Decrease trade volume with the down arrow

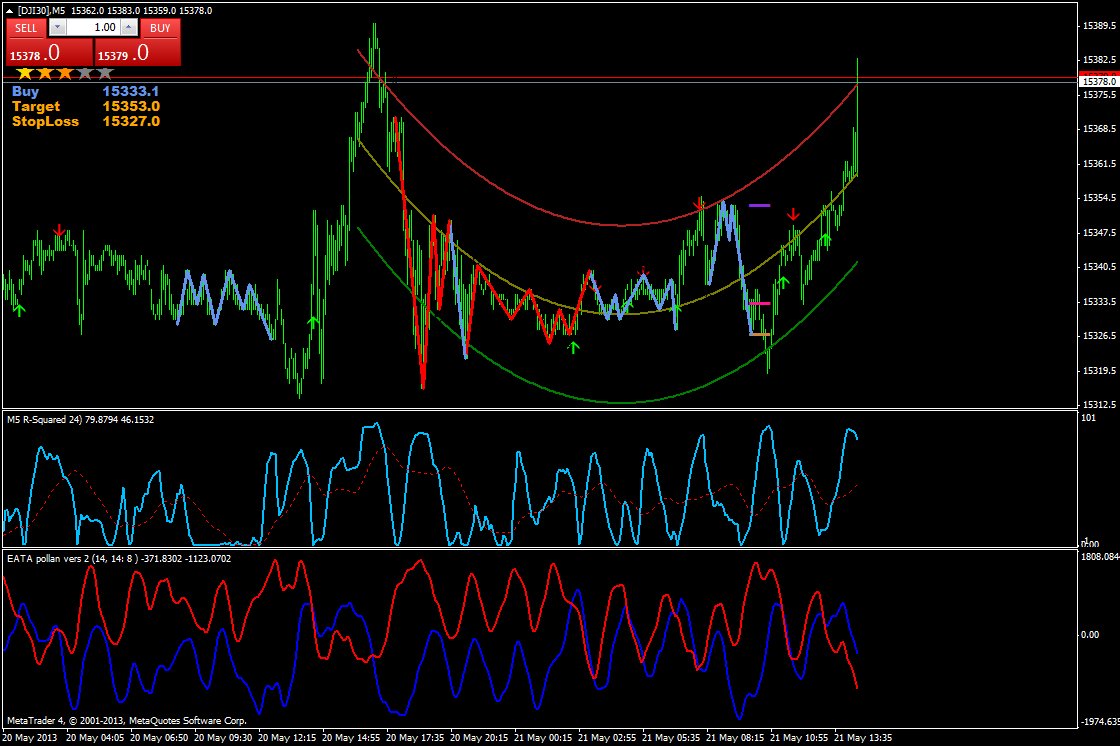click(58, 27)
